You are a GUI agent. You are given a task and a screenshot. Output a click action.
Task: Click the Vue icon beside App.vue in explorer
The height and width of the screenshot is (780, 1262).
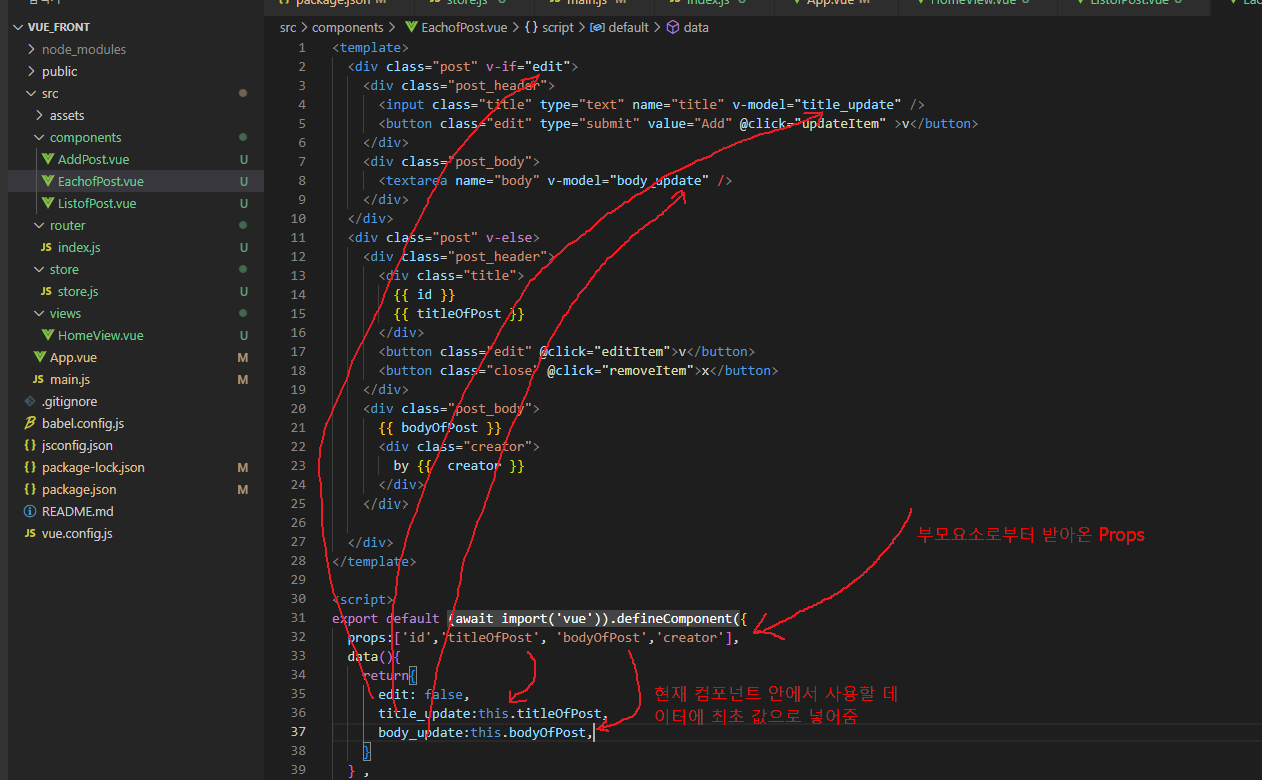click(x=39, y=357)
